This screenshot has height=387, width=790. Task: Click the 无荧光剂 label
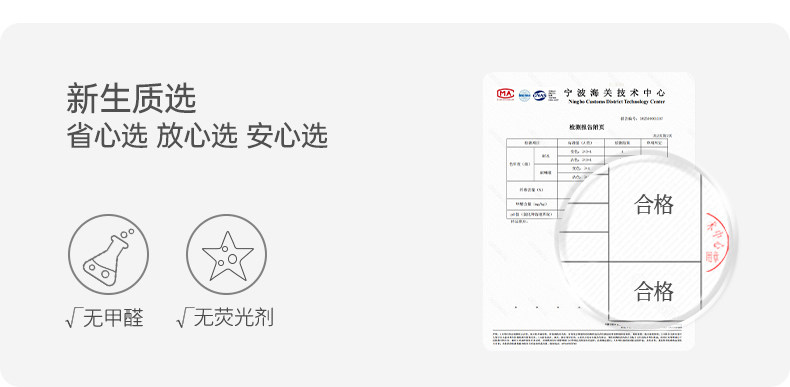pos(234,318)
